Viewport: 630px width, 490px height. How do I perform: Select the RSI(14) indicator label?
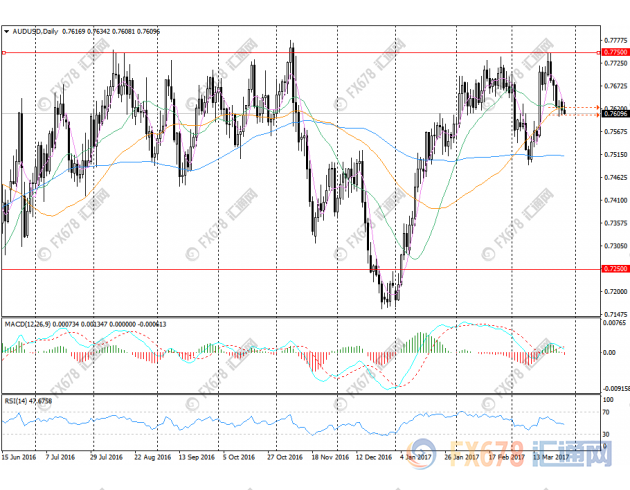15,401
